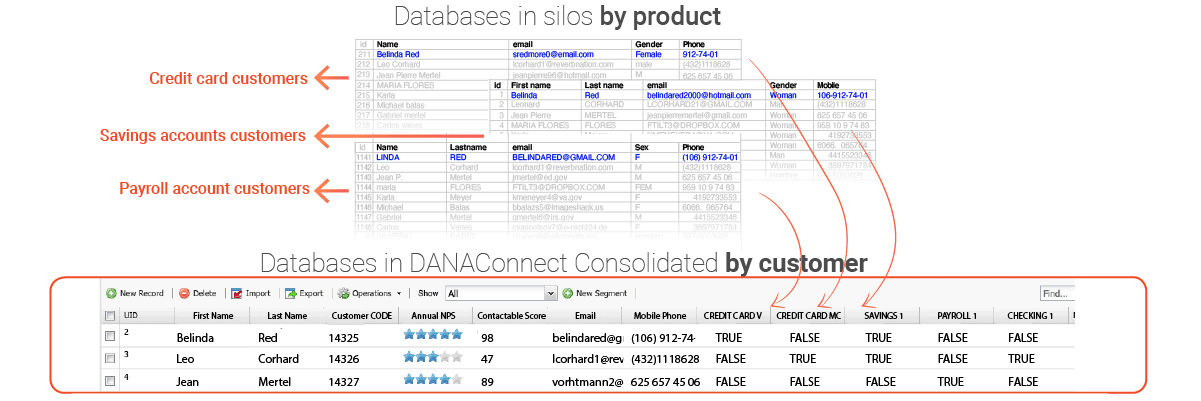The height and width of the screenshot is (401, 1201).
Task: Click Jean's SAVINGS 1 value FALSE
Action: (x=880, y=382)
